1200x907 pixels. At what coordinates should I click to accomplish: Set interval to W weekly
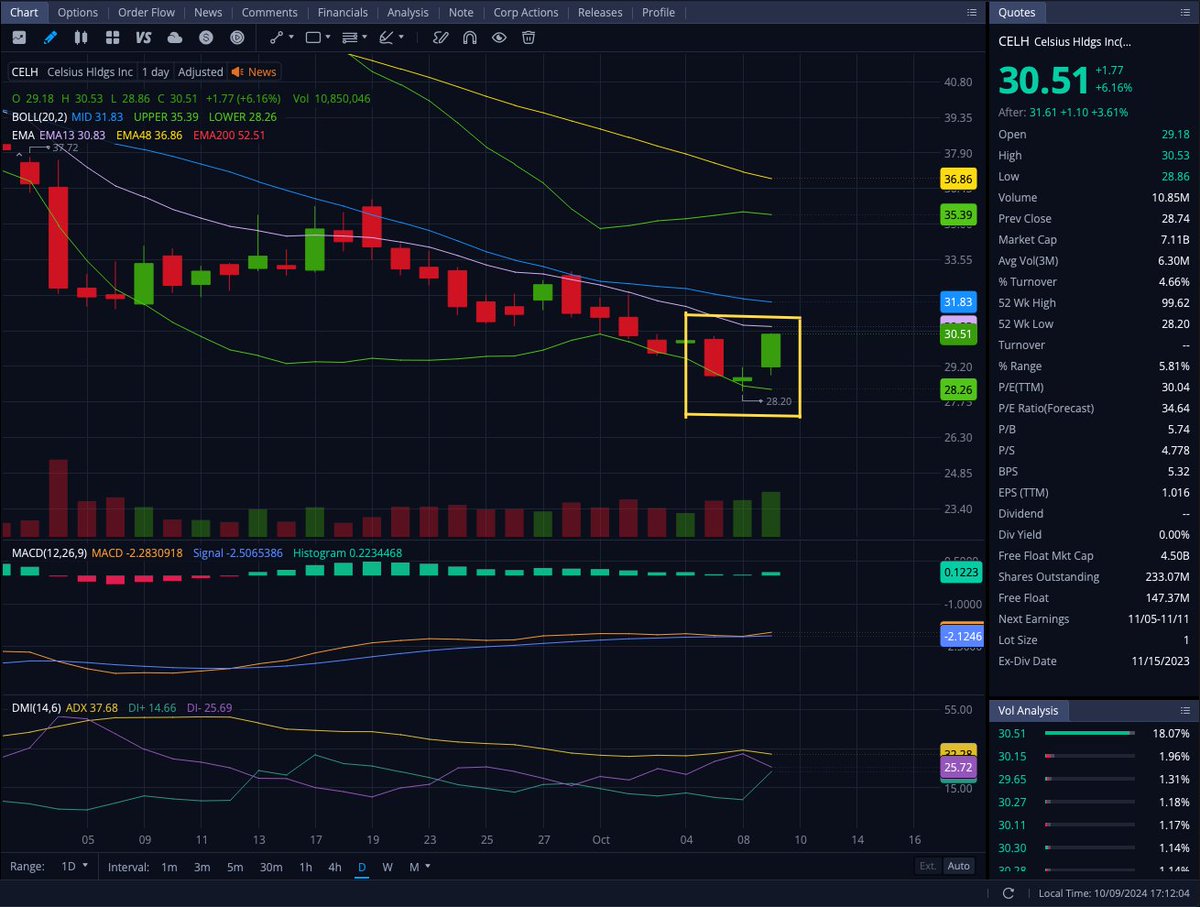click(x=387, y=867)
